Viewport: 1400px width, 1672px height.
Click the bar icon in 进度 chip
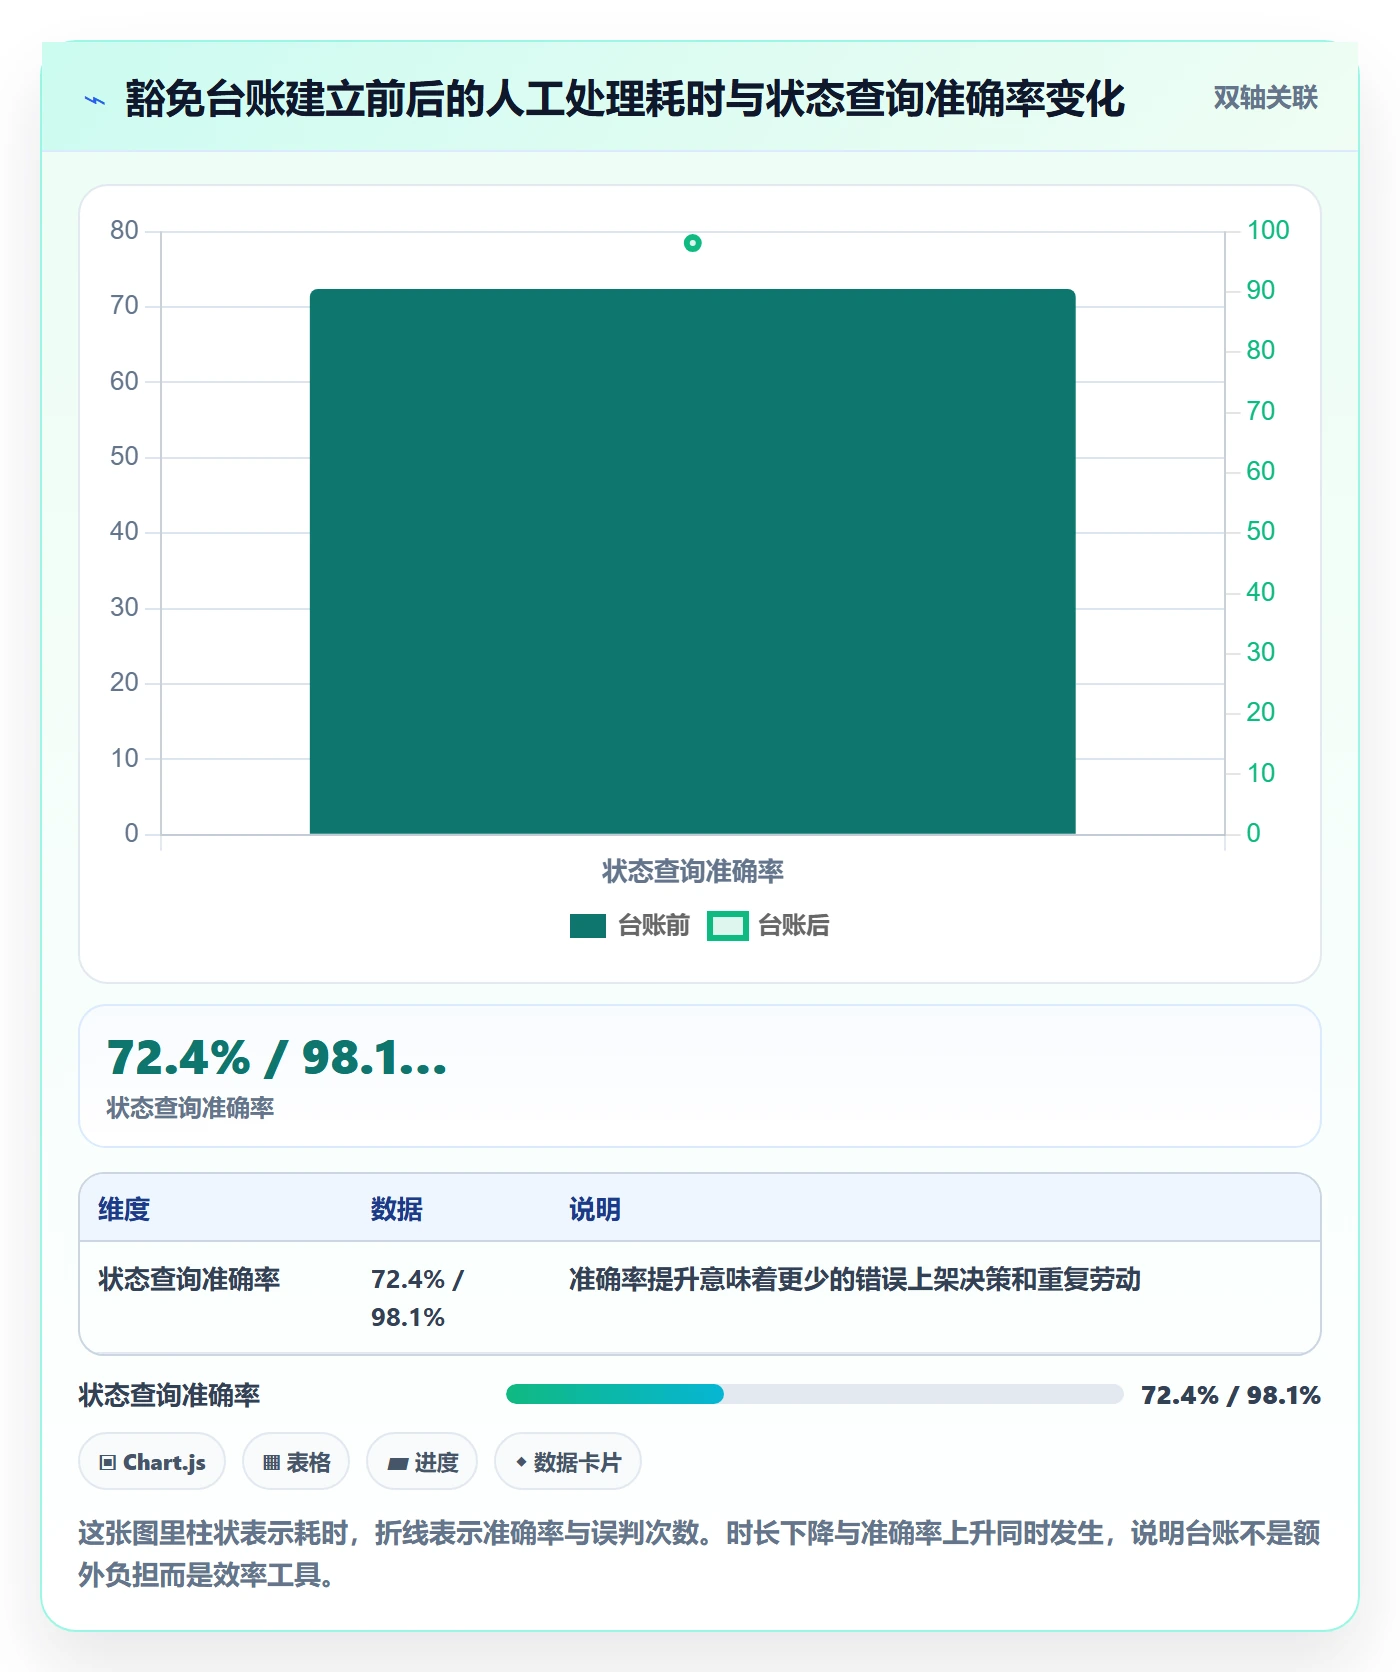pyautogui.click(x=397, y=1464)
